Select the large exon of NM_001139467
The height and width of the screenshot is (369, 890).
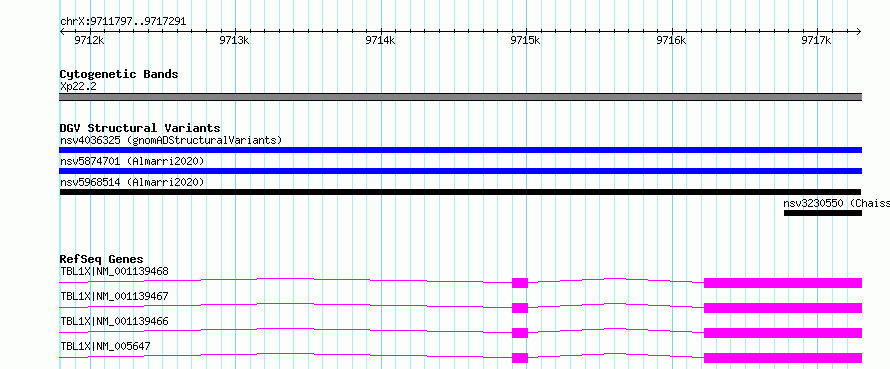coord(783,308)
